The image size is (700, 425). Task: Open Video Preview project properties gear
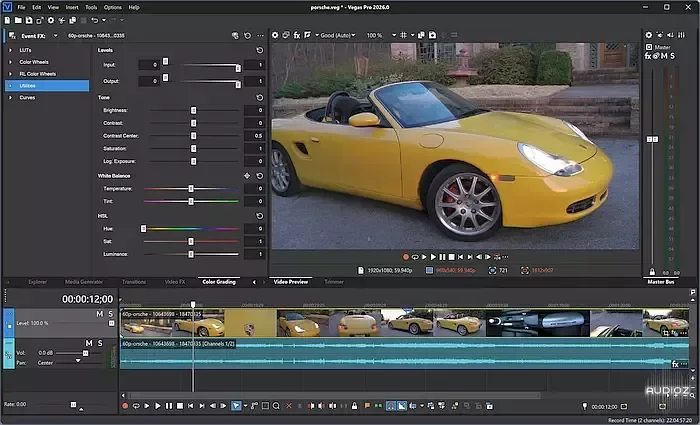tap(275, 35)
